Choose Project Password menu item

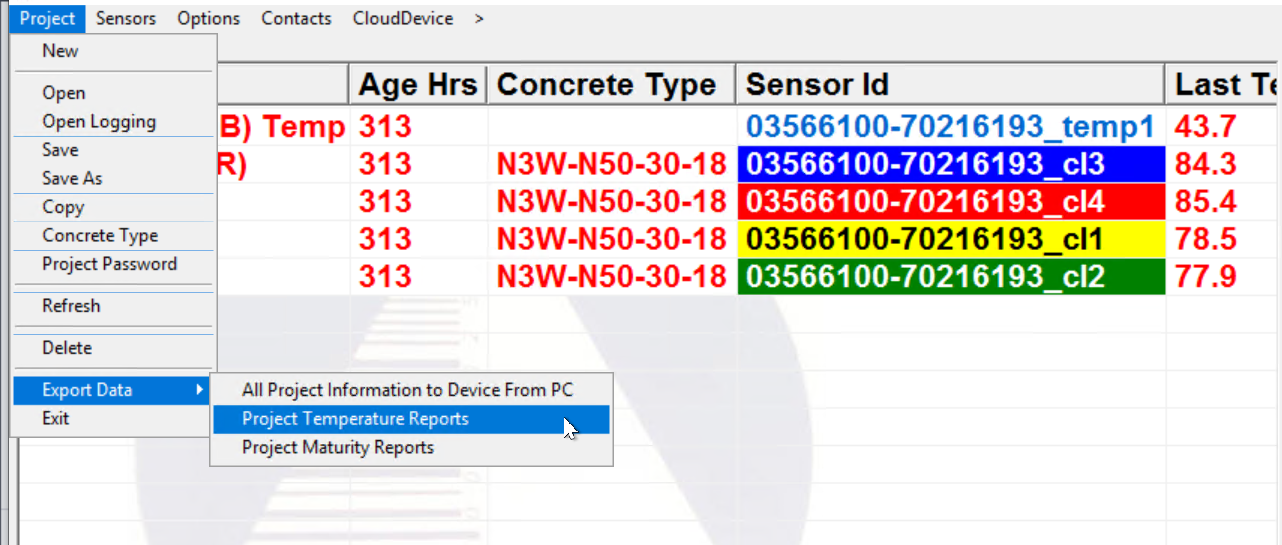109,264
